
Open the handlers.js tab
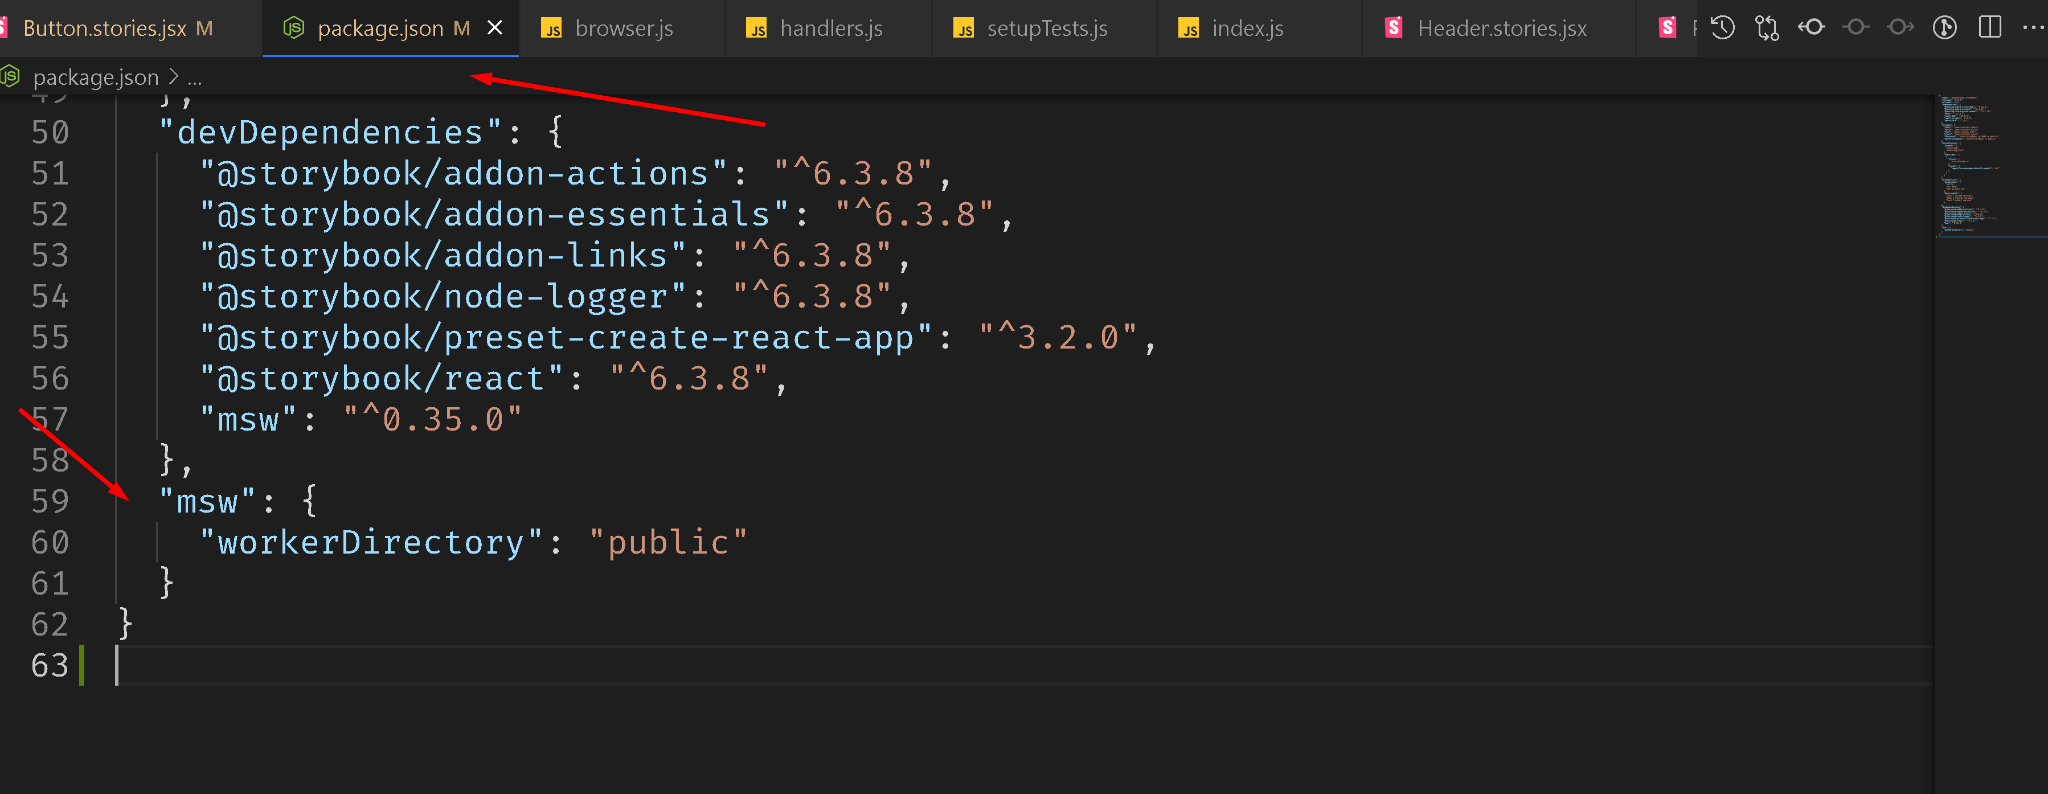click(830, 28)
